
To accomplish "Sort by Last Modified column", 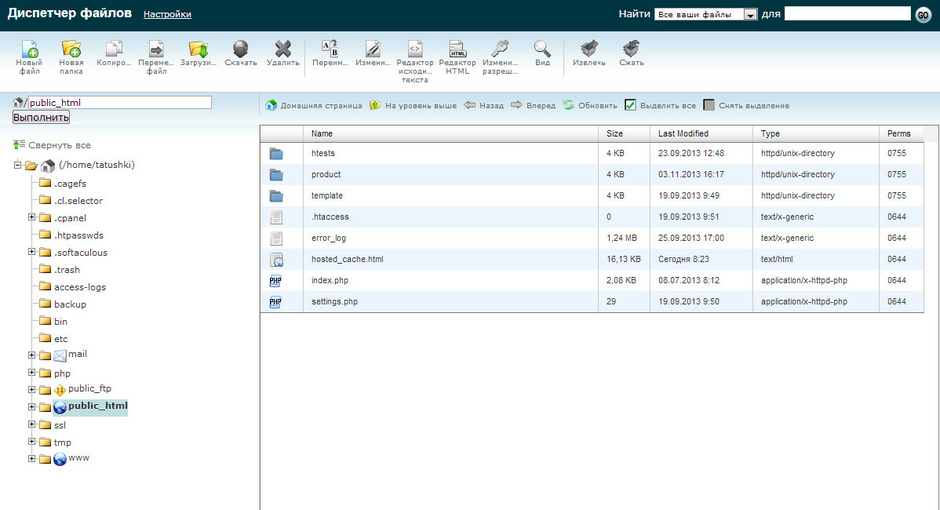I will (x=701, y=134).
